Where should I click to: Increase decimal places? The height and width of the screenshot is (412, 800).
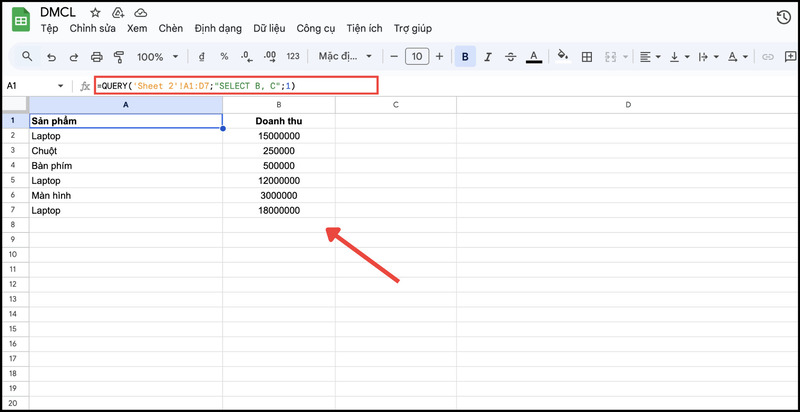point(270,57)
